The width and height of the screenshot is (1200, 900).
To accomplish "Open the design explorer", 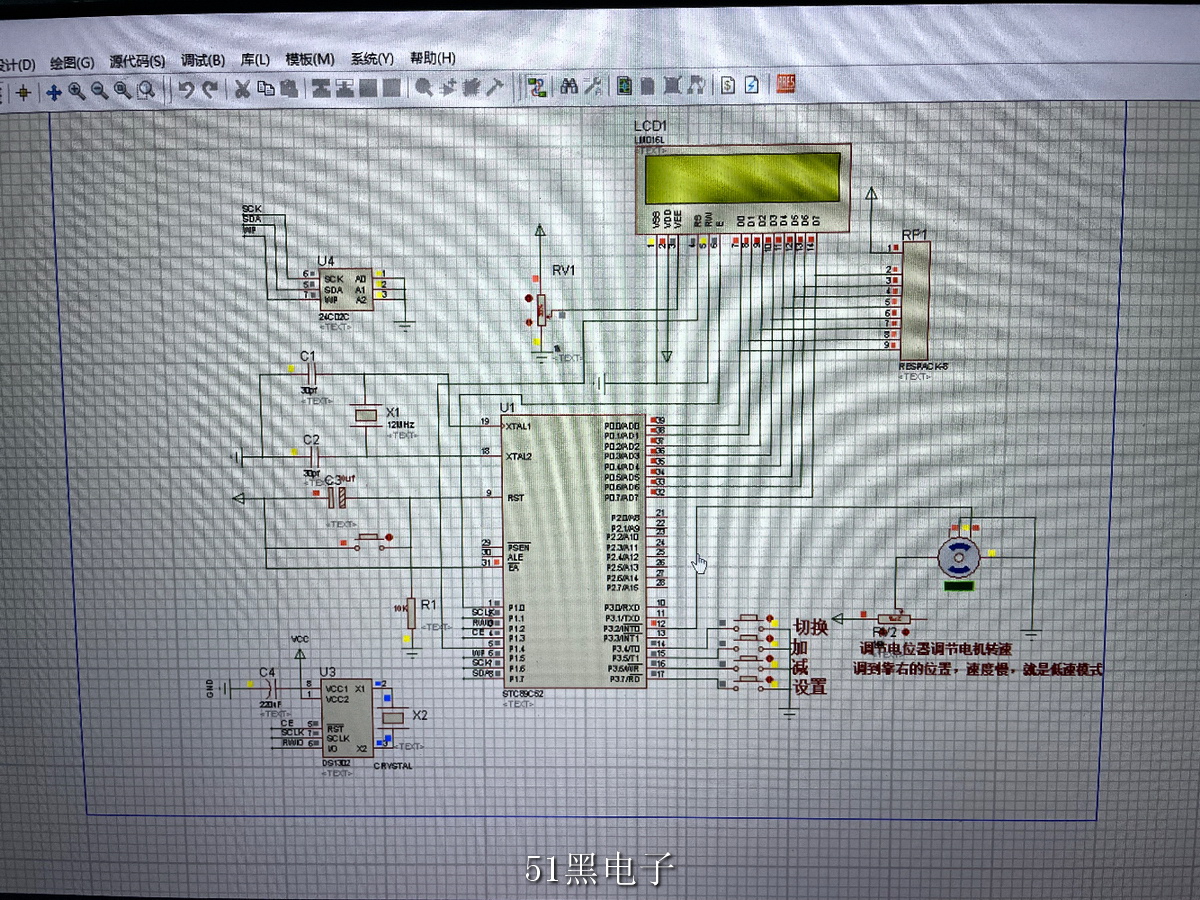I will tap(624, 87).
